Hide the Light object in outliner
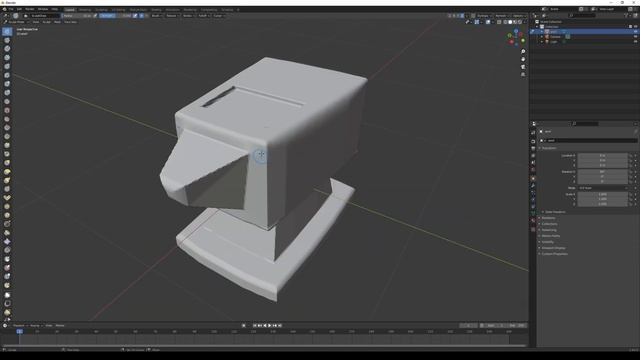This screenshot has width=640, height=360. coord(635,42)
